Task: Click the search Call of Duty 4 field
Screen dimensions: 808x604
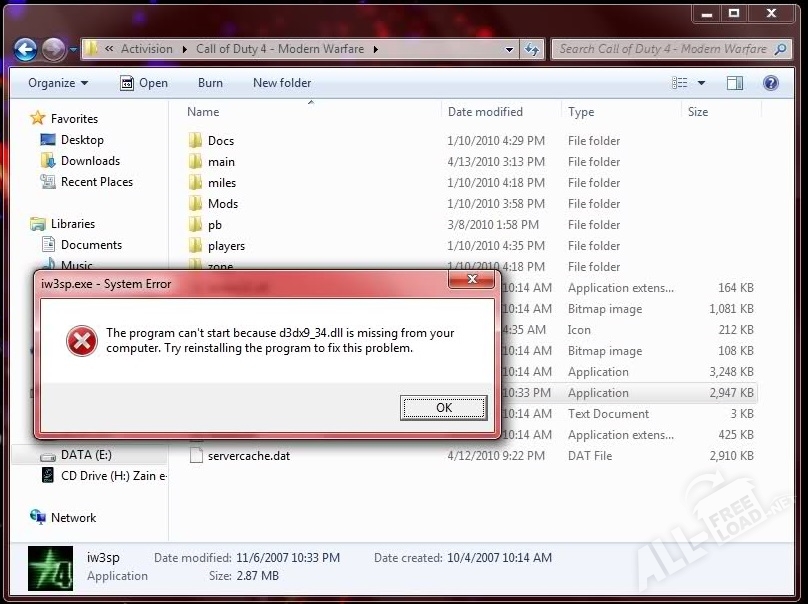Action: point(663,49)
